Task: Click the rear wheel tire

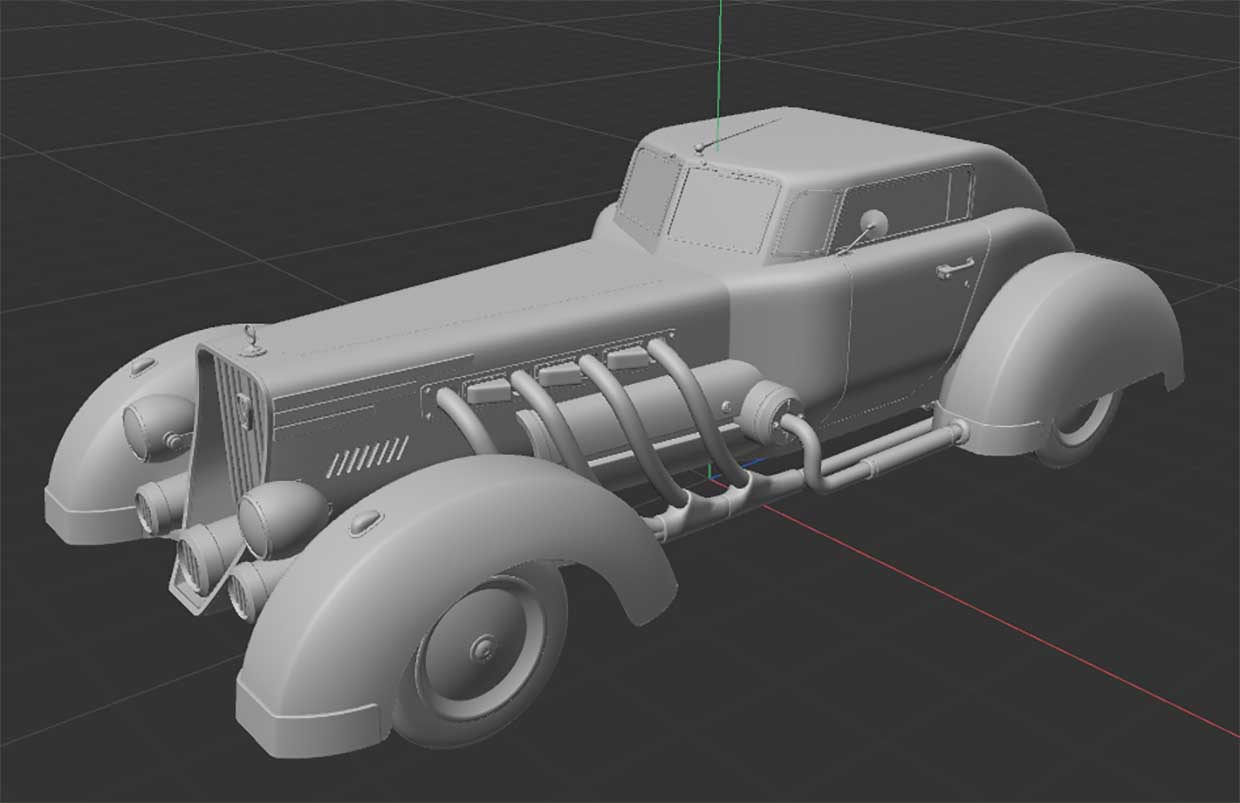Action: (1080, 430)
